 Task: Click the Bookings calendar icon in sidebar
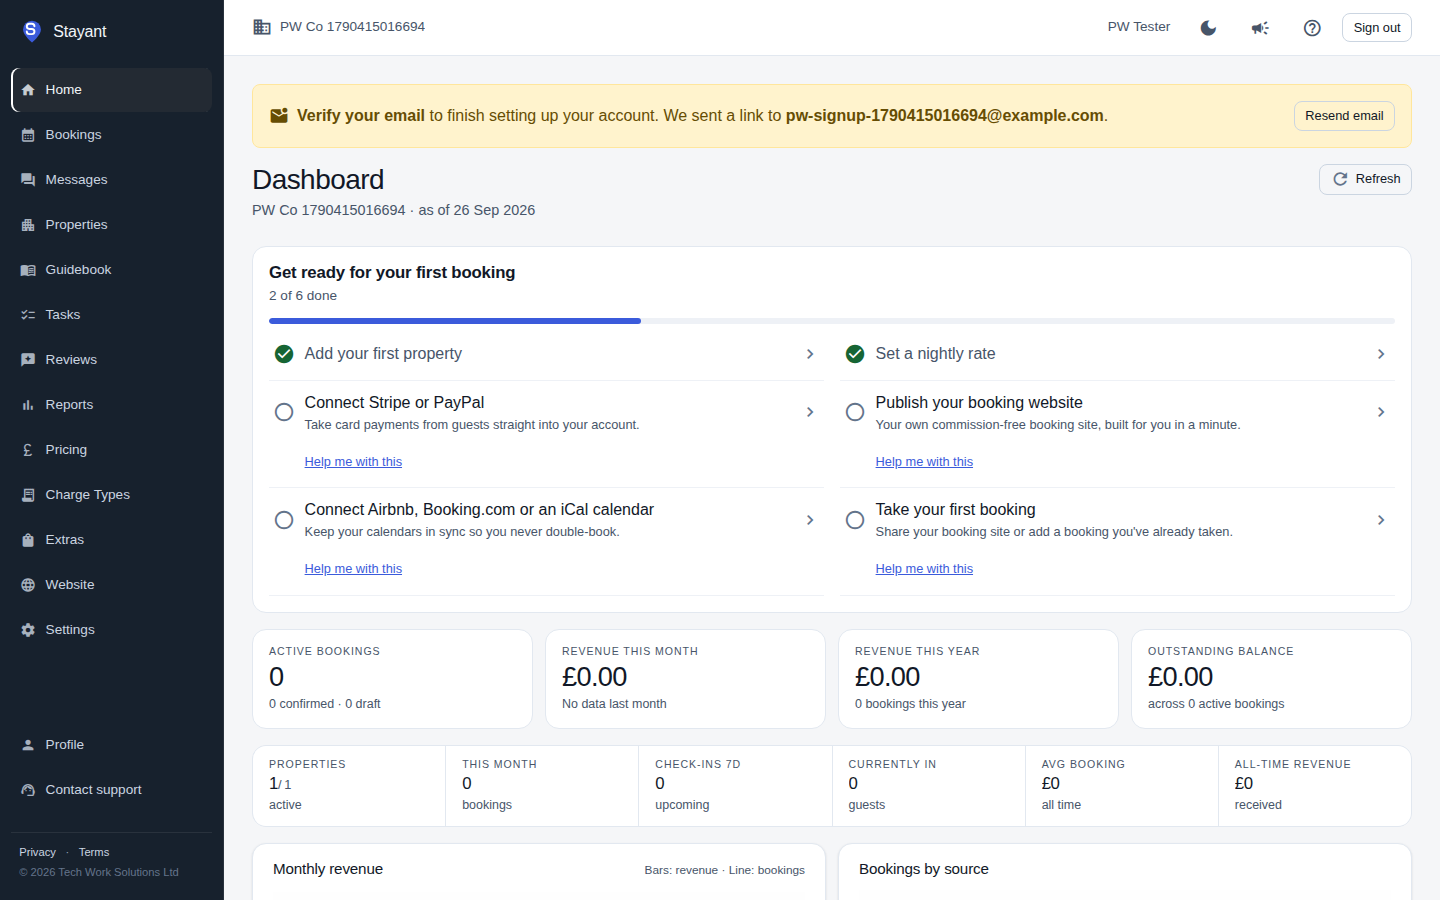point(28,135)
